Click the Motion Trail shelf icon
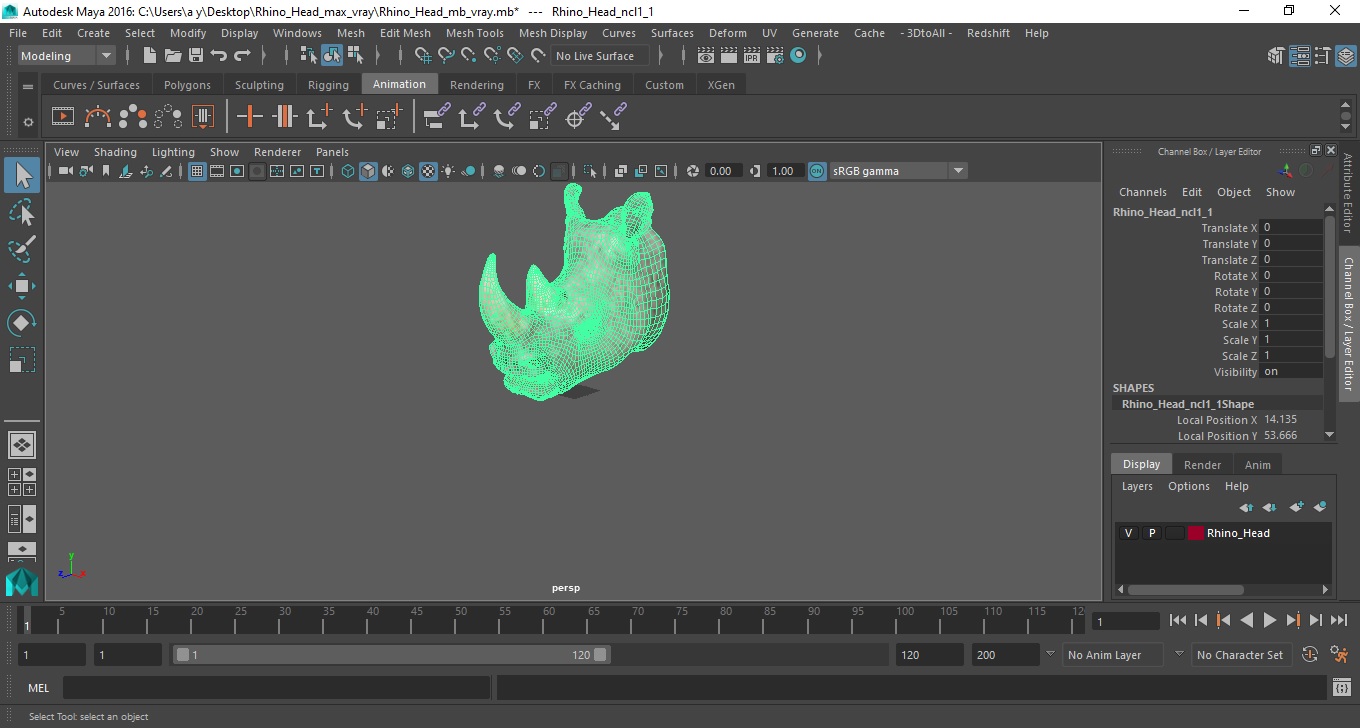The height and width of the screenshot is (728, 1360). pyautogui.click(x=98, y=117)
